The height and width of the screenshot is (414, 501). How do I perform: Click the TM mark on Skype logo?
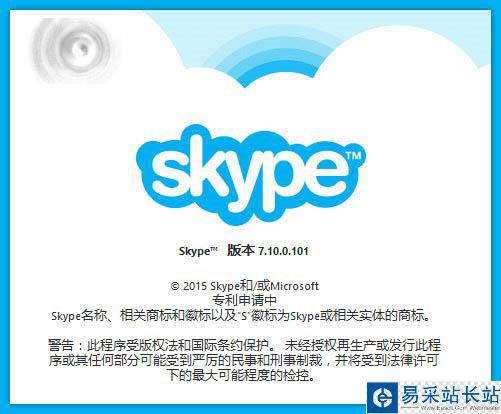[x=353, y=156]
